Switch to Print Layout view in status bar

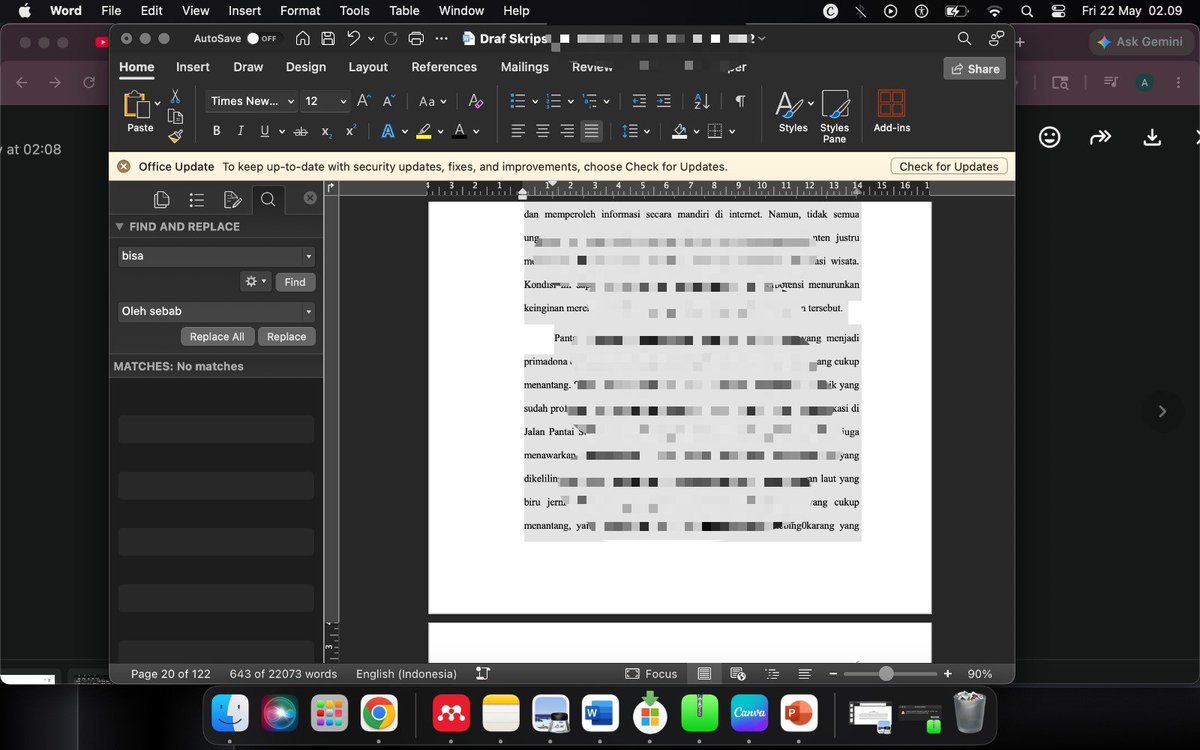tap(704, 674)
